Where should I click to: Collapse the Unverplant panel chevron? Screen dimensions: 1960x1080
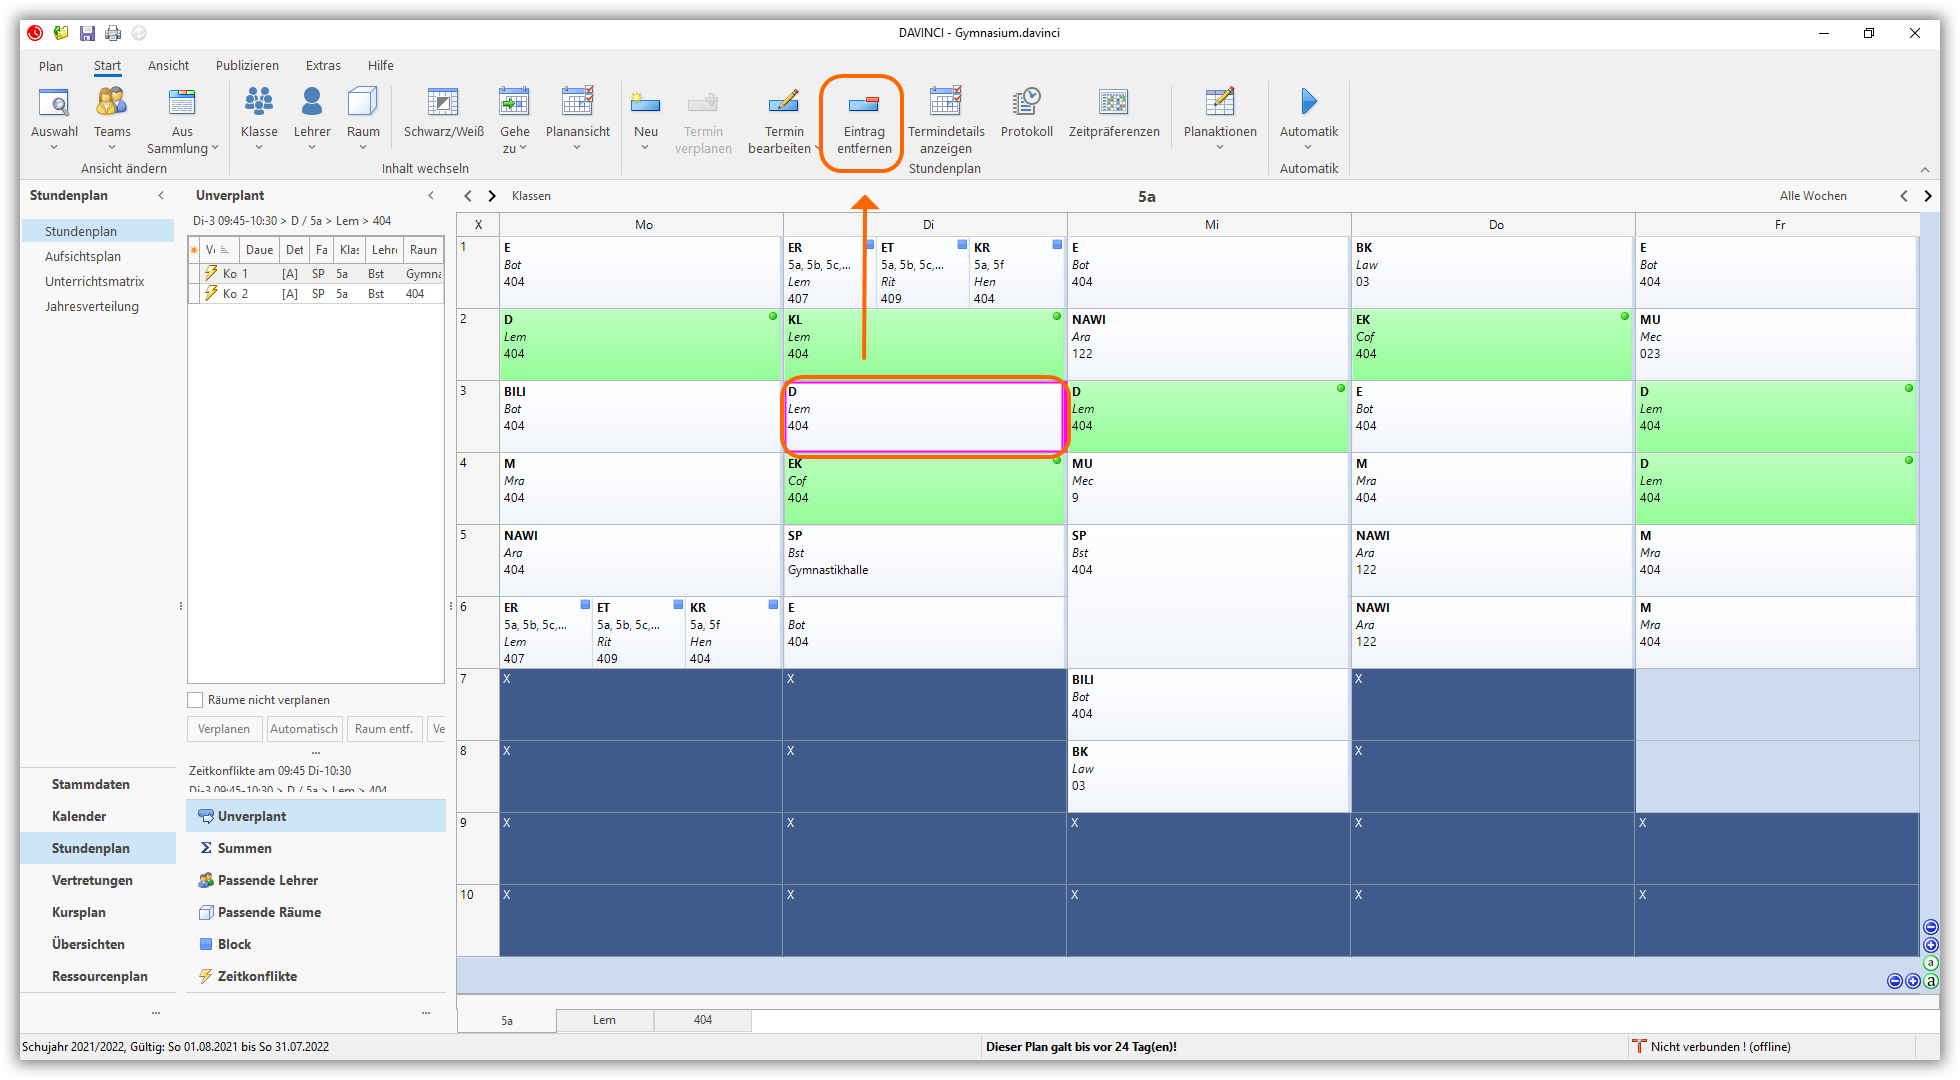pyautogui.click(x=431, y=195)
